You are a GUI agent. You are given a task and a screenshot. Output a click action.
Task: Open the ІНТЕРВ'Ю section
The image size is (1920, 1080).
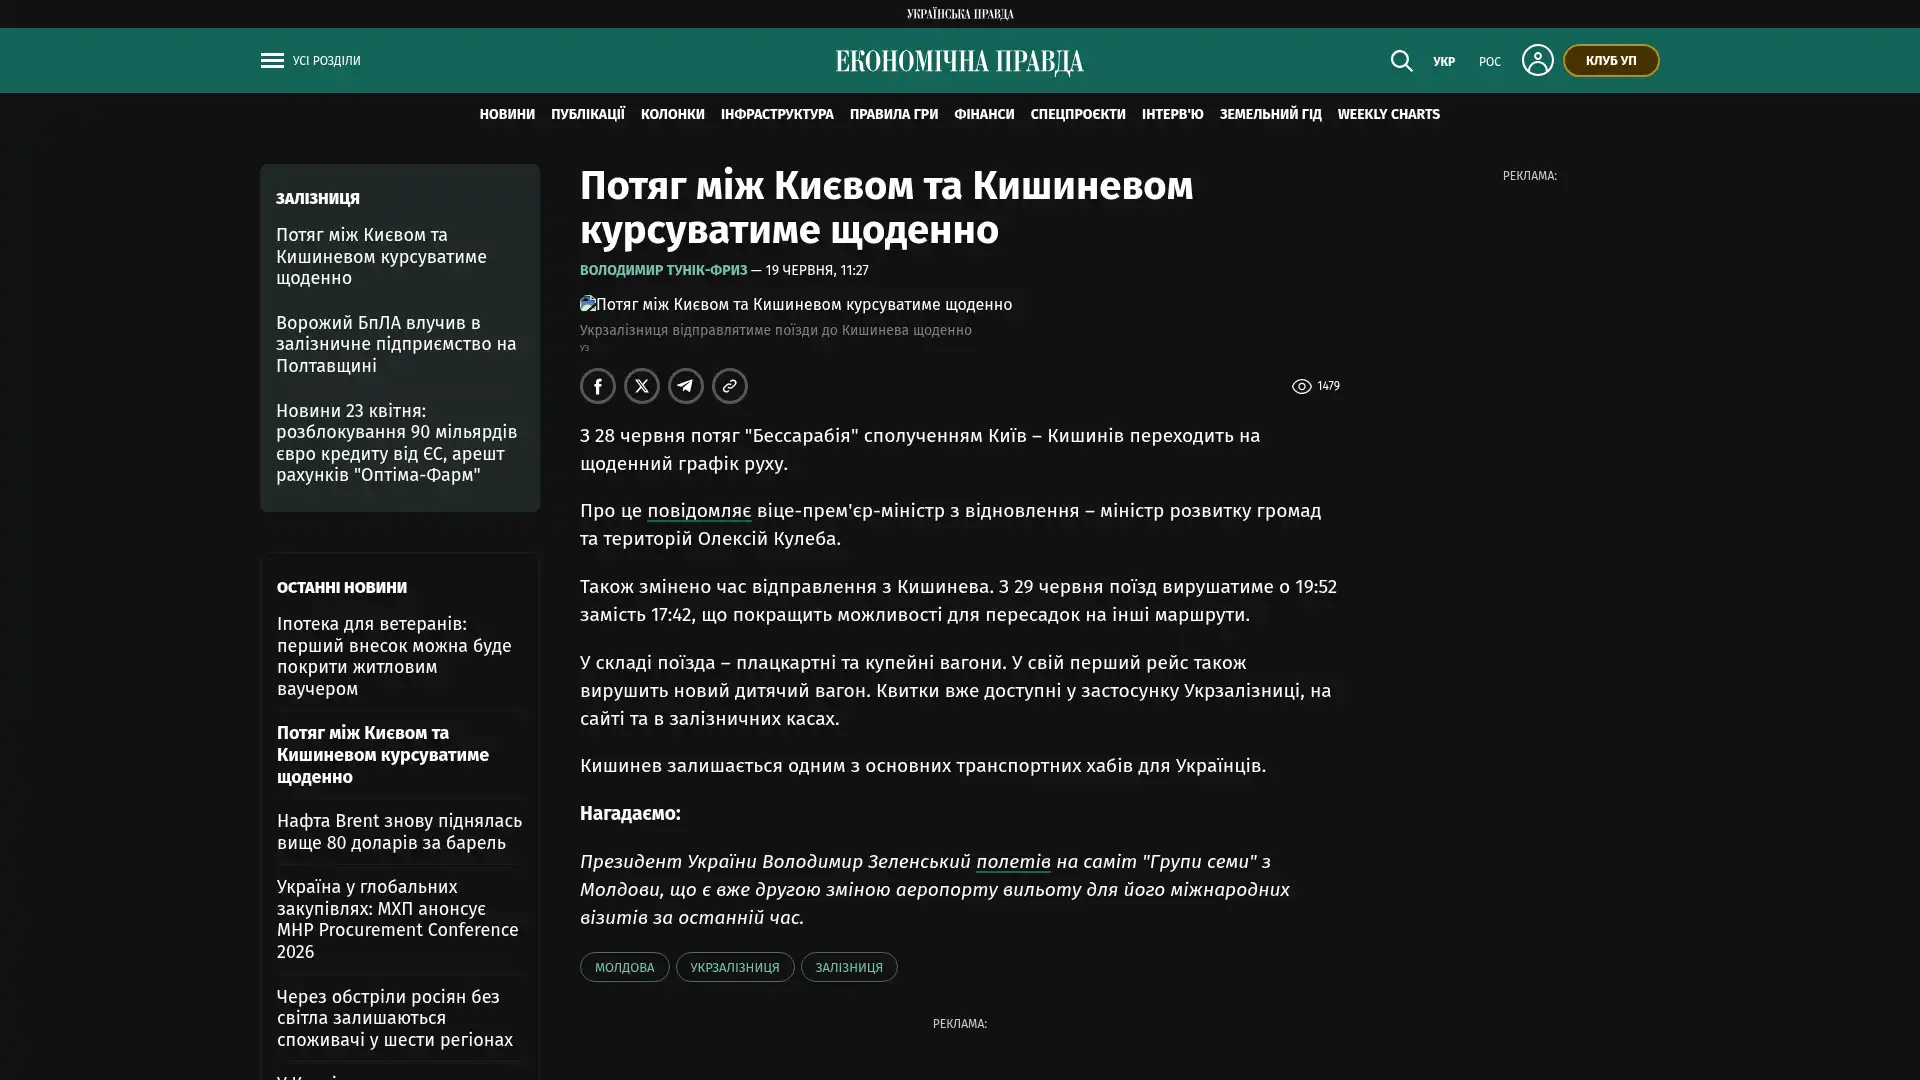click(1173, 114)
